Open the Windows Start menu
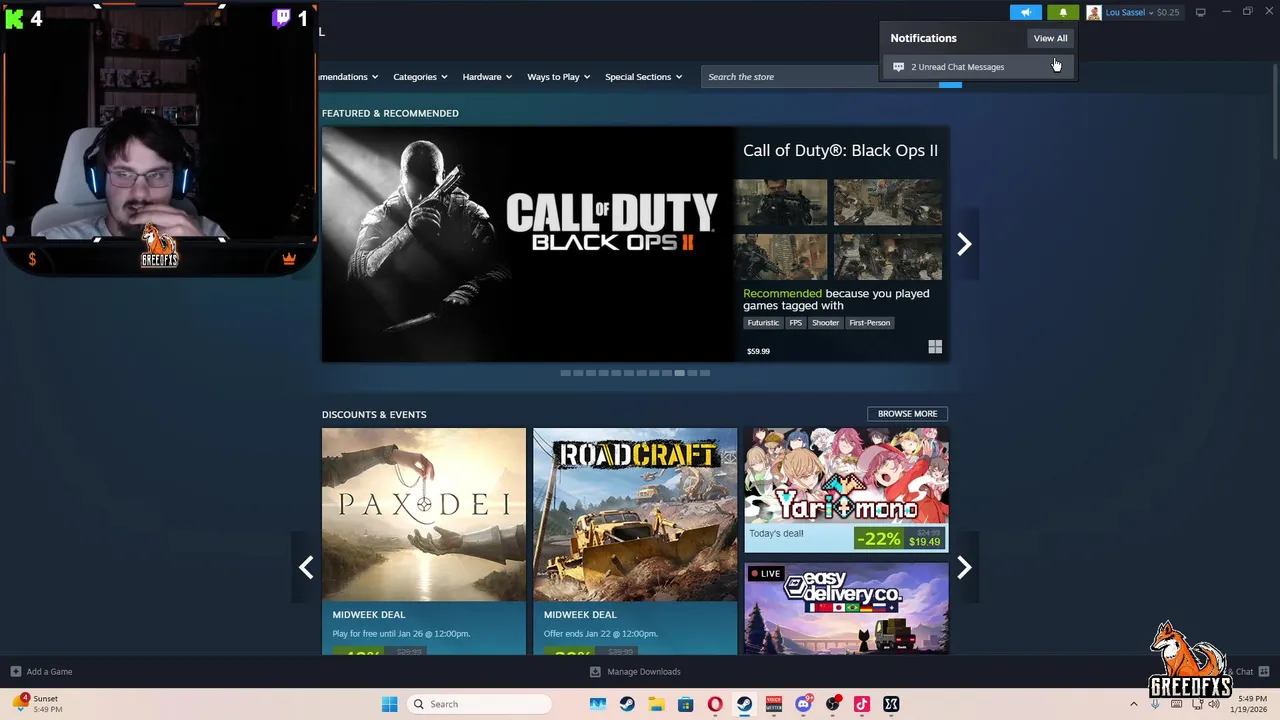 tap(390, 704)
